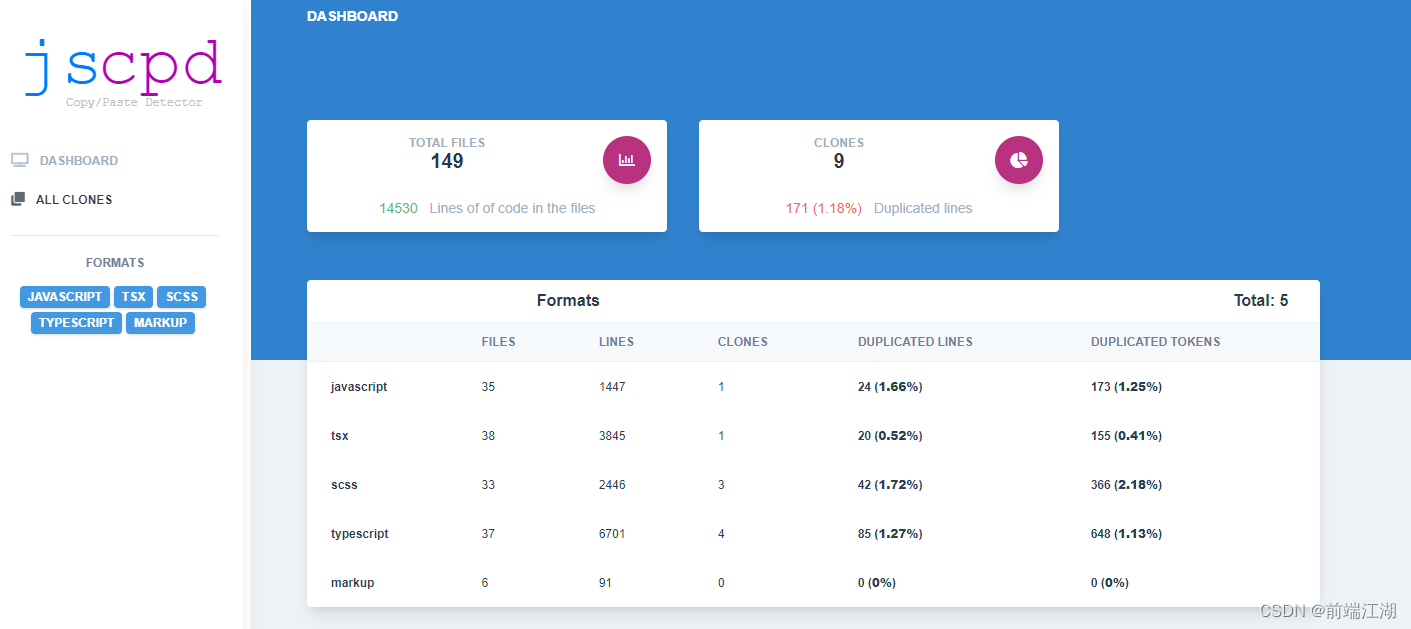Click the jscpd Copy/Paste Detector logo
This screenshot has height=629, width=1411.
[x=123, y=72]
